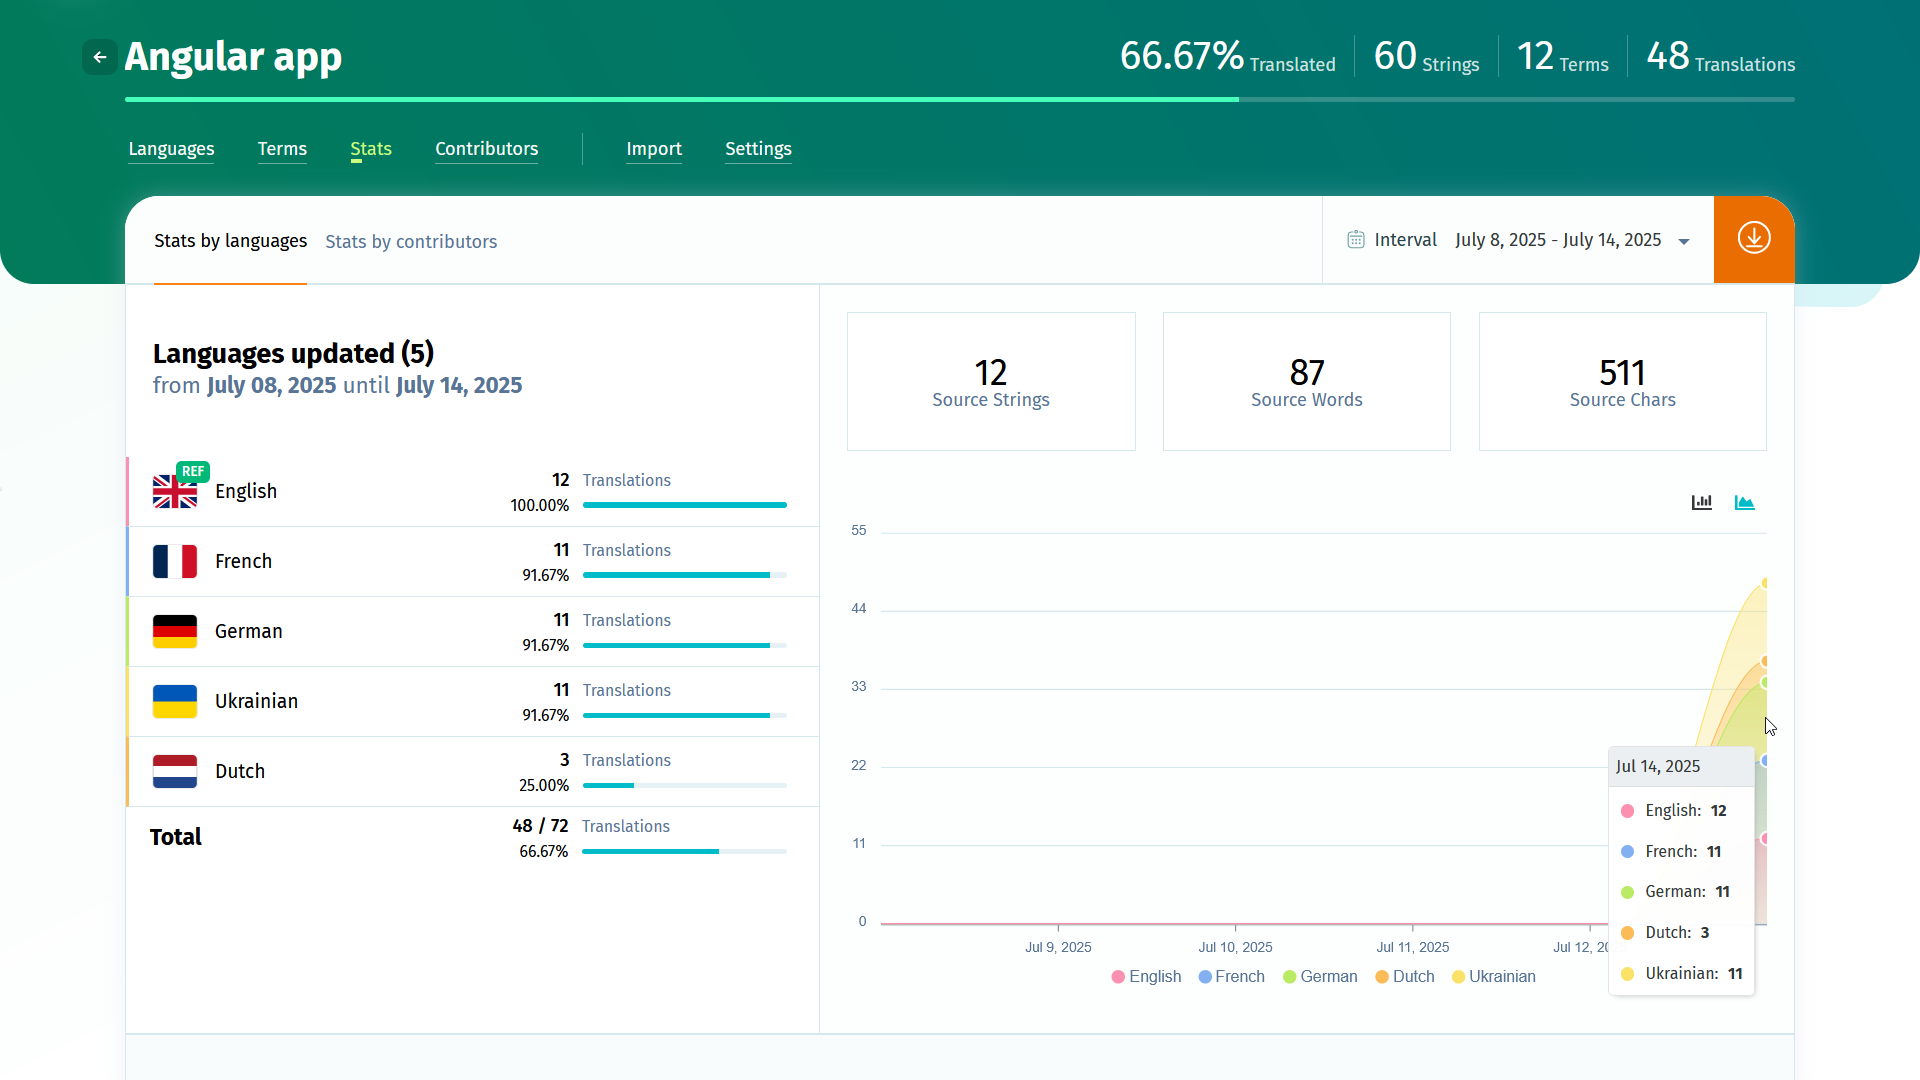Click the REF badge on English
The image size is (1920, 1080).
[193, 471]
